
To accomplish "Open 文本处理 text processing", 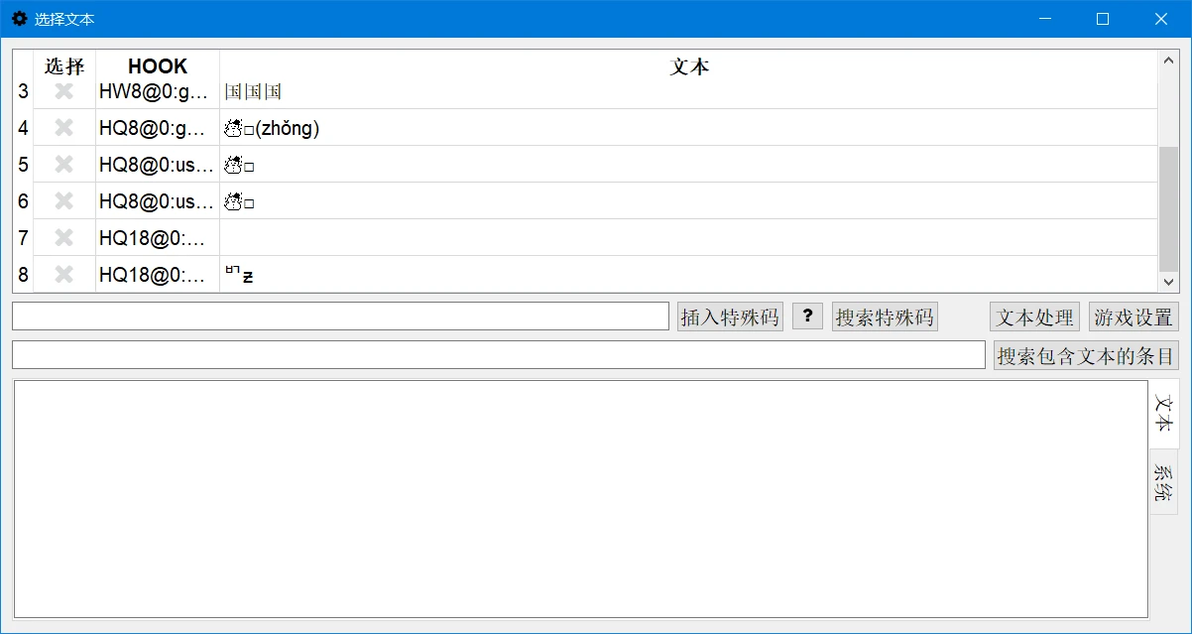I will click(1035, 316).
